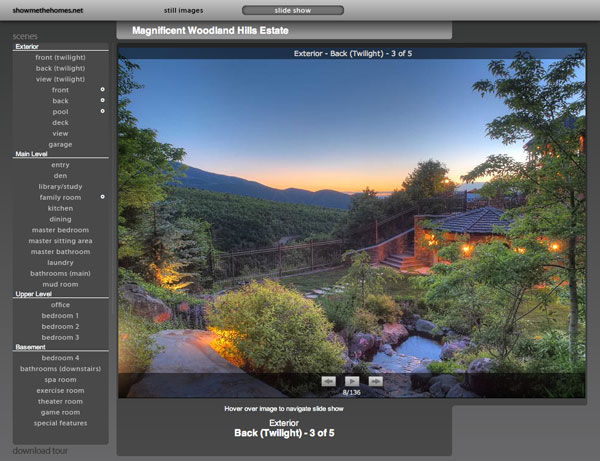Open the garage scene

60,144
